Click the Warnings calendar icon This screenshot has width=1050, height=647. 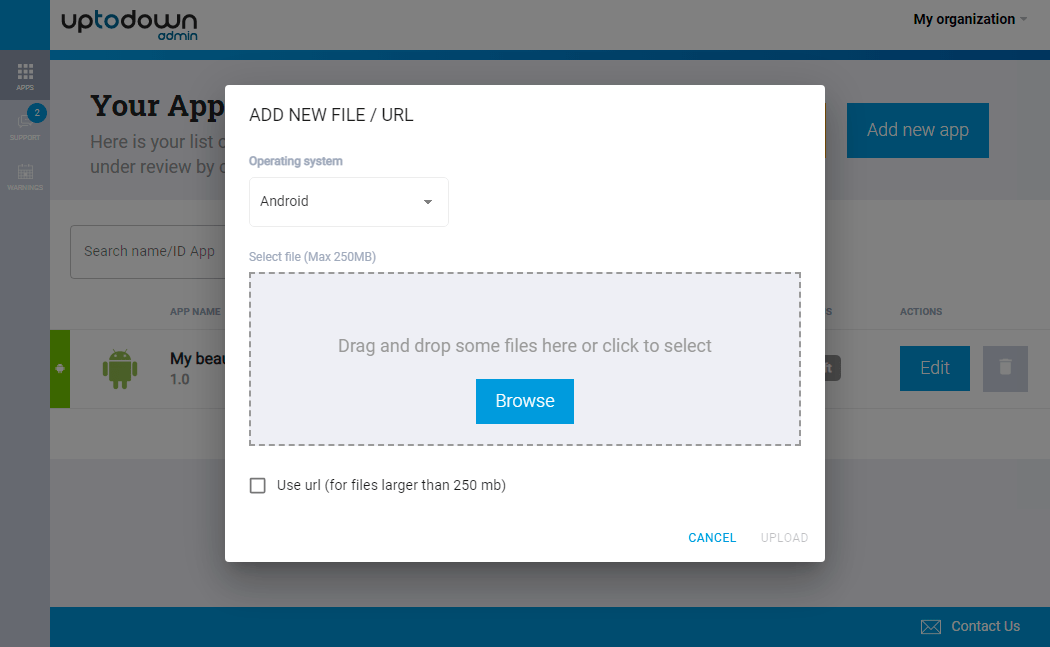click(x=25, y=172)
